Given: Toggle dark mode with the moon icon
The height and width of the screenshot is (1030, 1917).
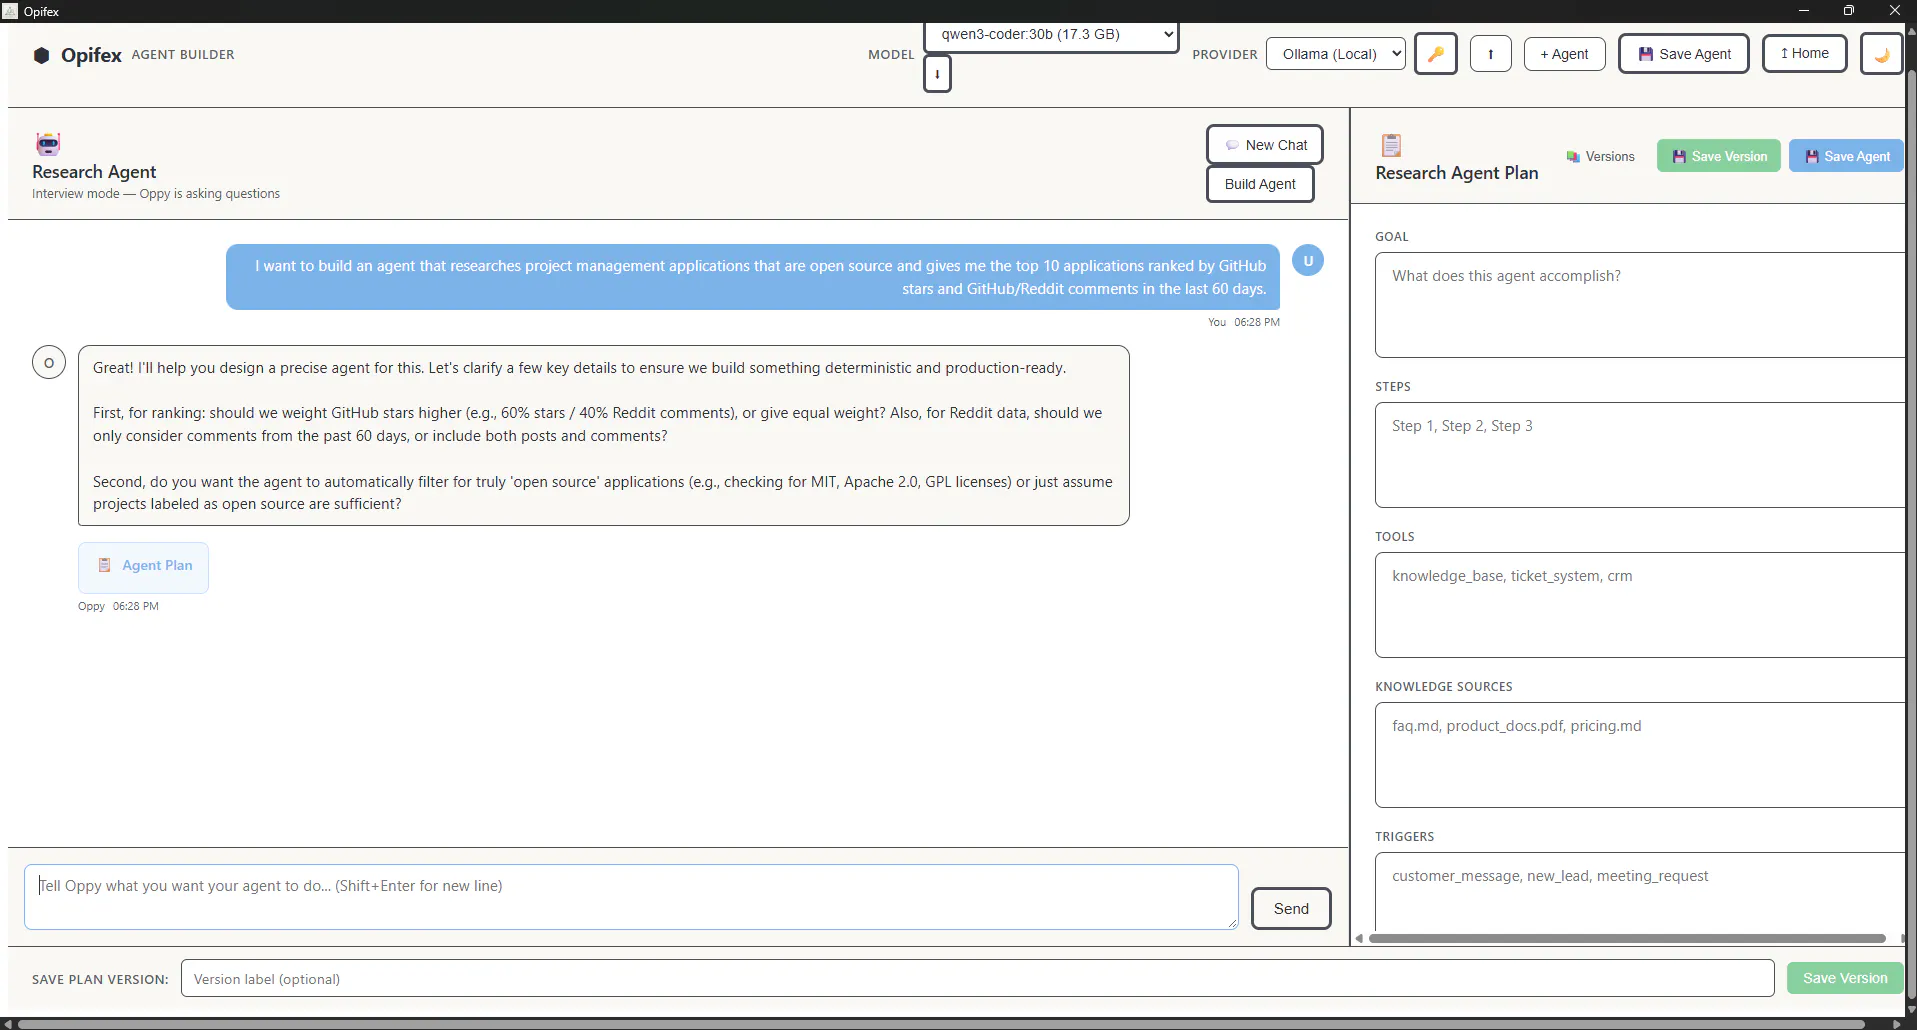Looking at the screenshot, I should pyautogui.click(x=1881, y=54).
